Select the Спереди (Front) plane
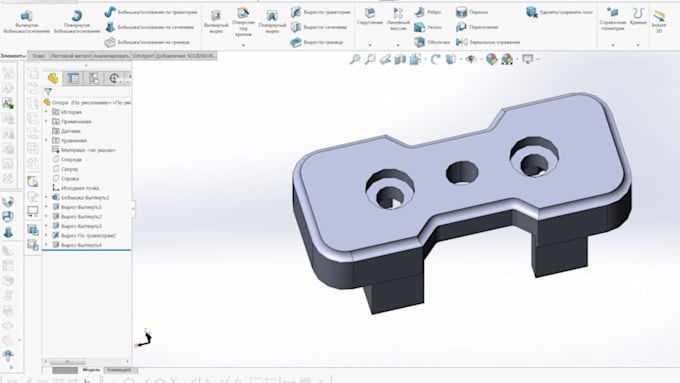Viewport: 680px width, 383px height. 67,160
